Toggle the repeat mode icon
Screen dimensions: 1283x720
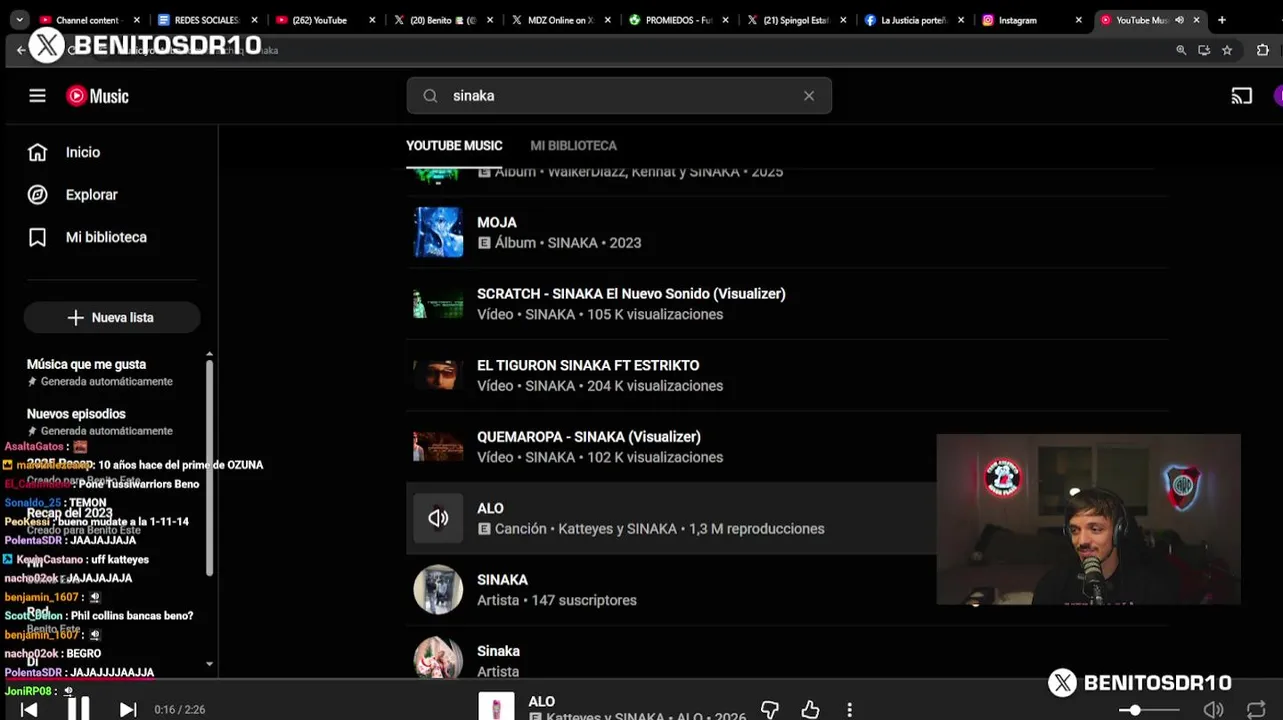click(x=1256, y=709)
